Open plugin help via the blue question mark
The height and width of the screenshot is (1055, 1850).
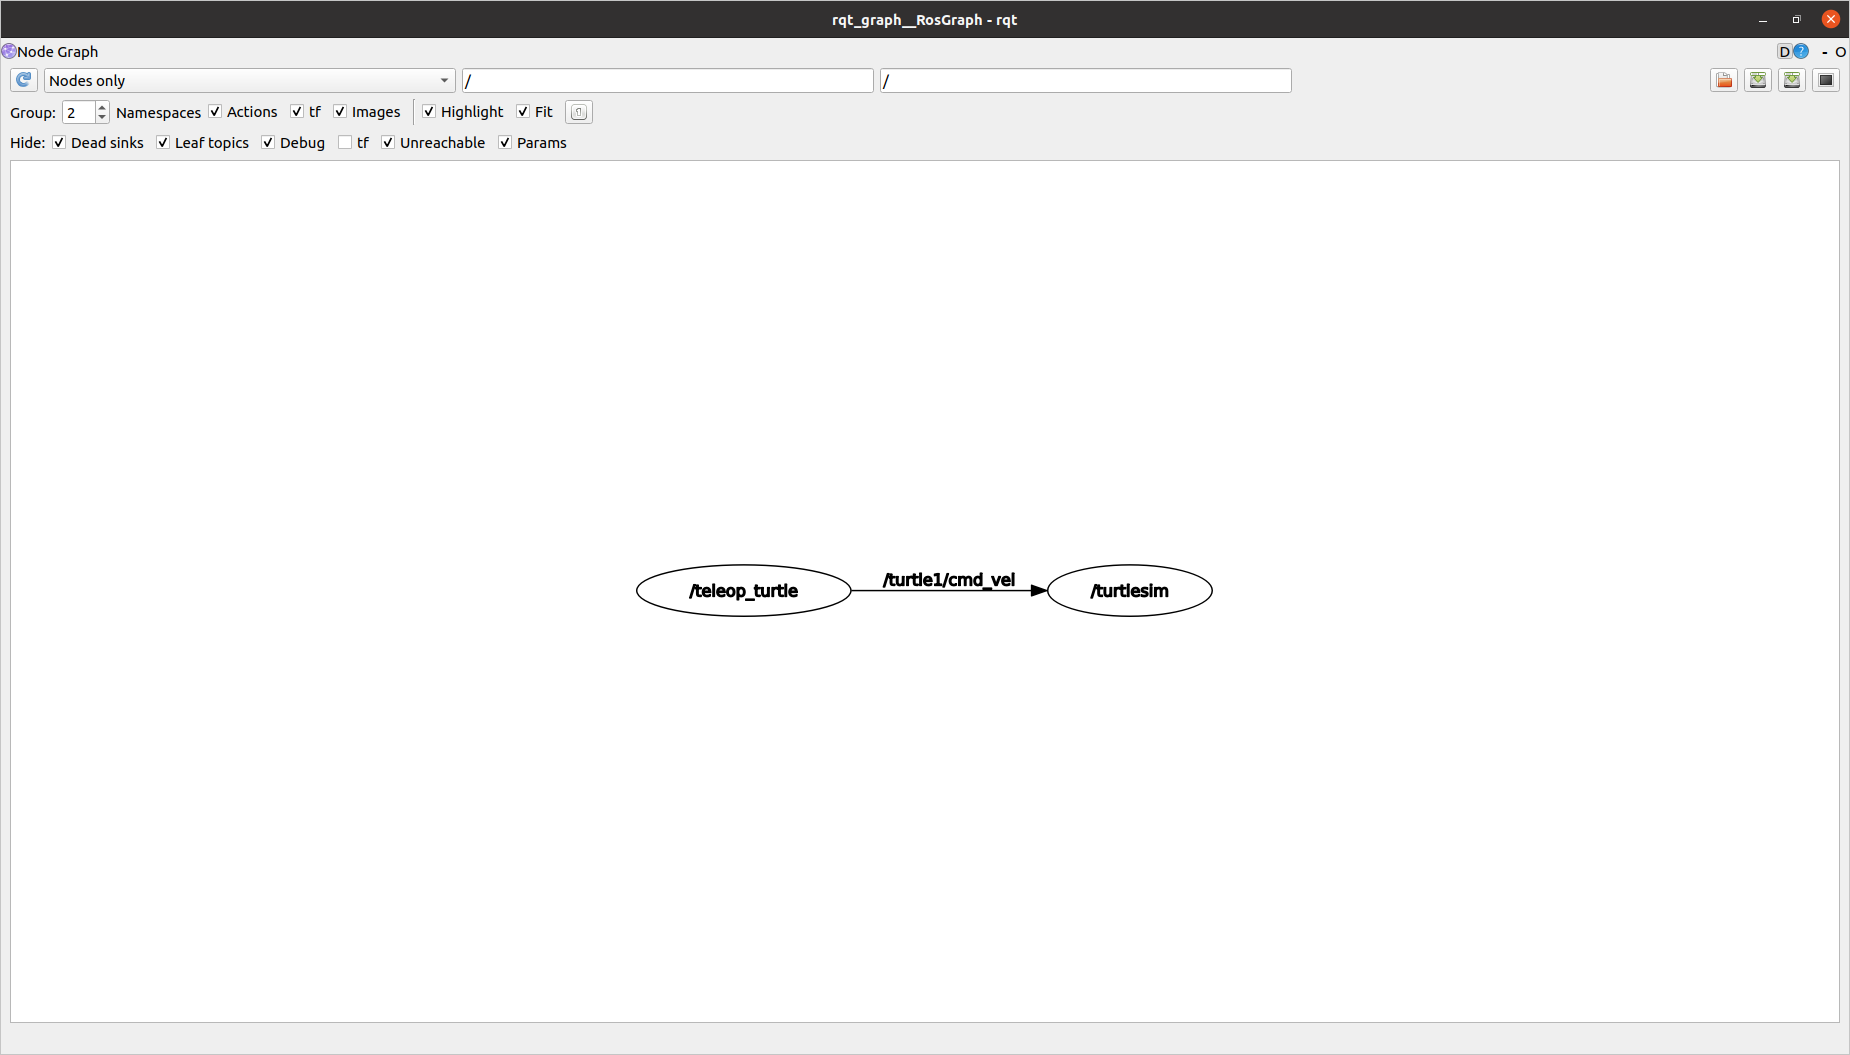[1801, 51]
